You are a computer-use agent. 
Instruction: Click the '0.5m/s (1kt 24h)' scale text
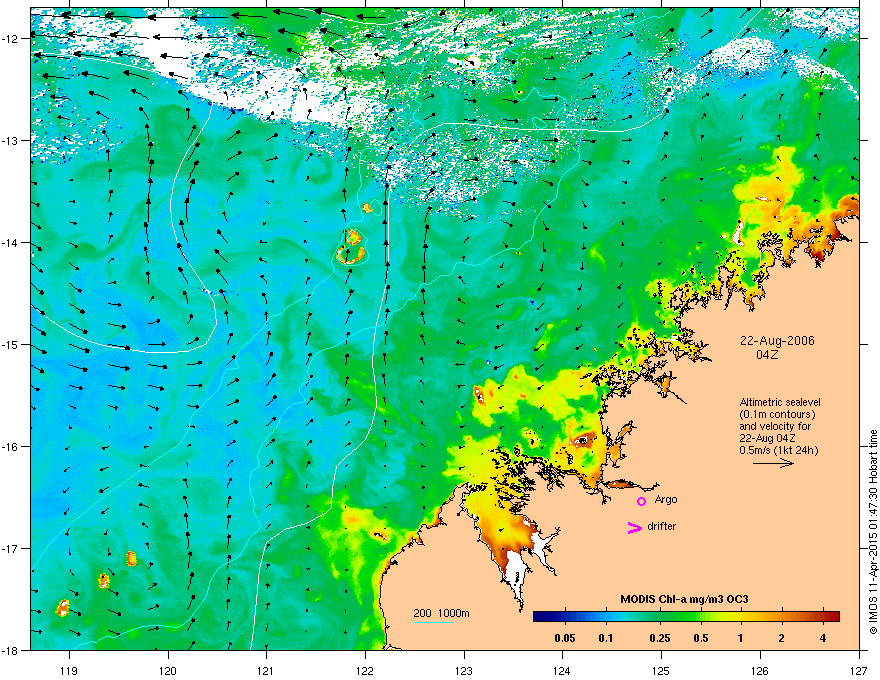point(779,451)
